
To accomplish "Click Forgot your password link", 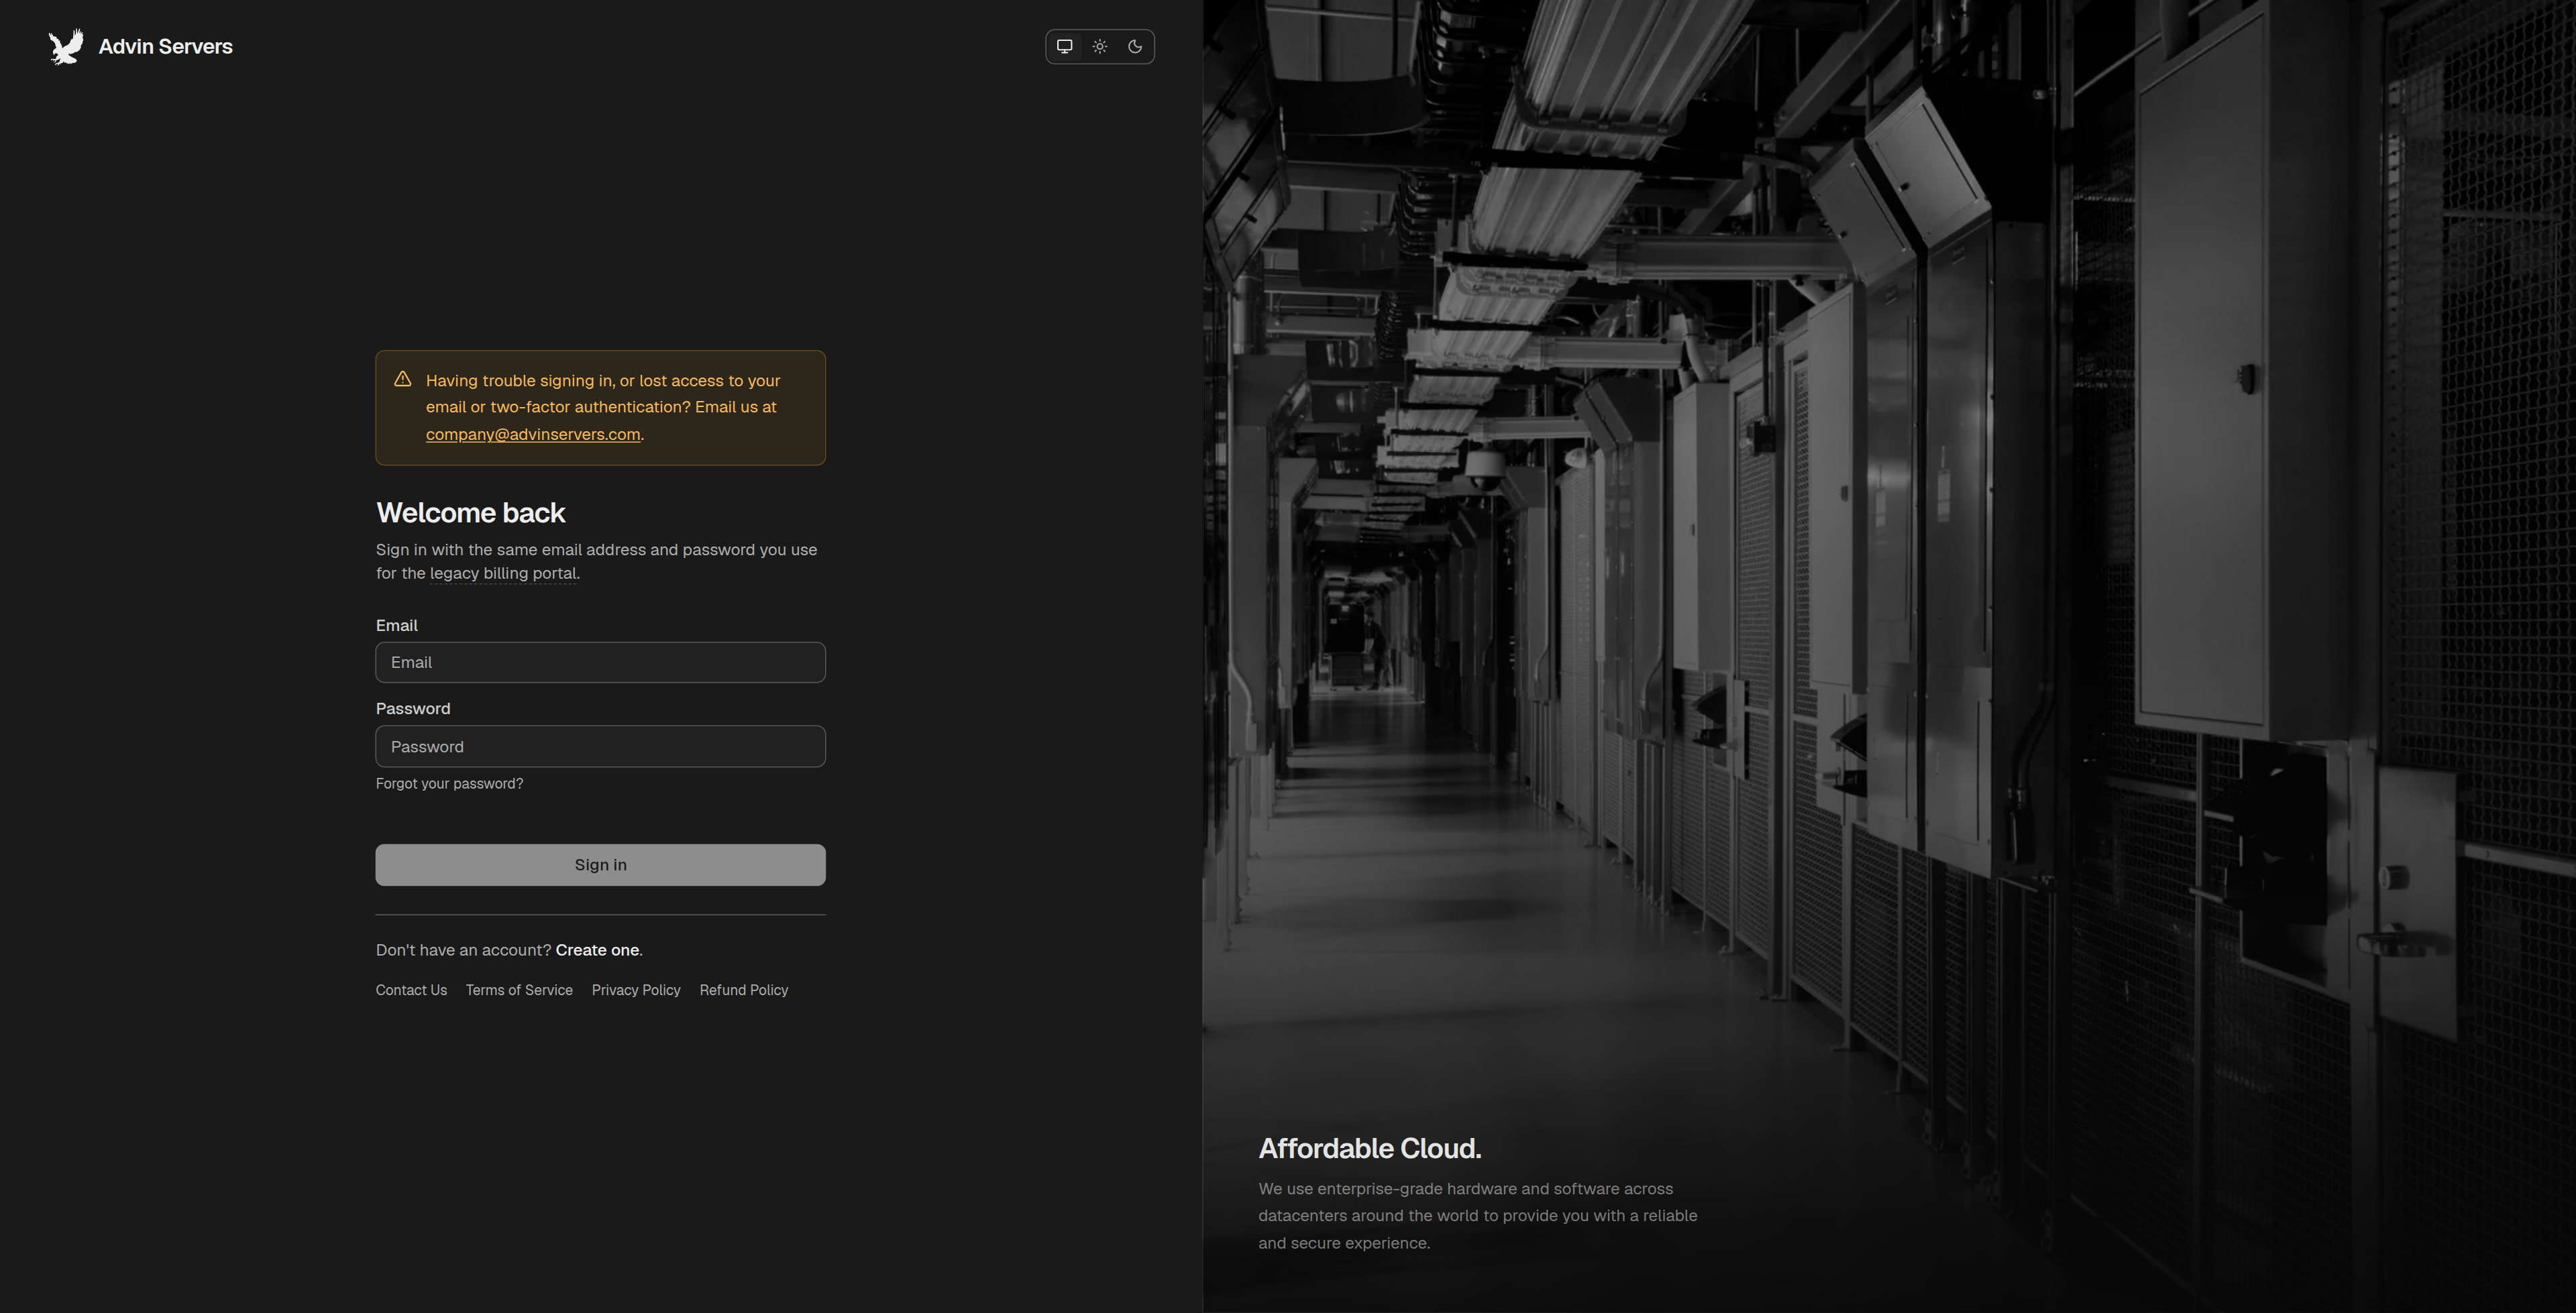I will coord(449,783).
